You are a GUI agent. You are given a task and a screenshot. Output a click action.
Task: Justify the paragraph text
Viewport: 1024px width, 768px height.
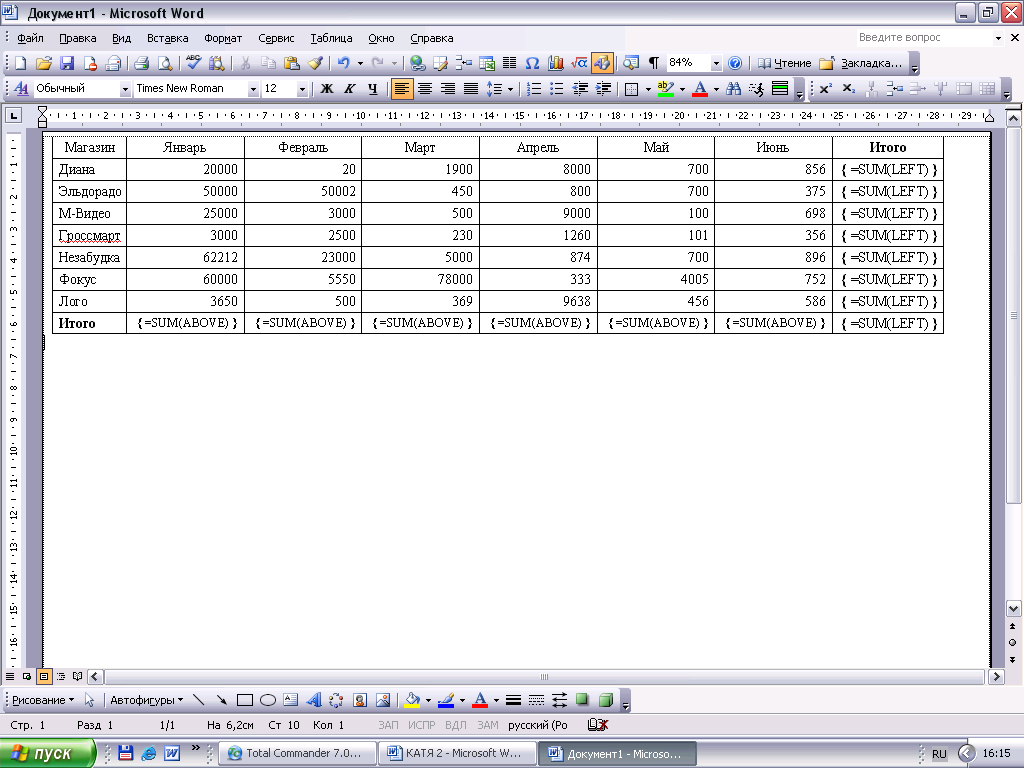tap(470, 89)
